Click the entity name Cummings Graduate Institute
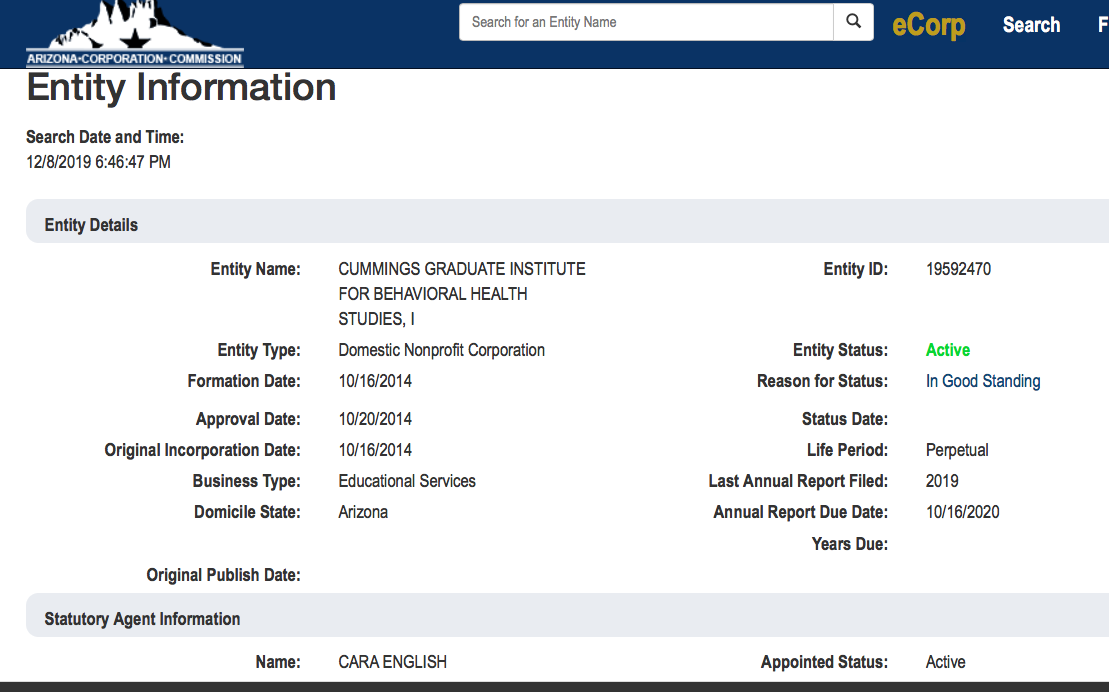Image resolution: width=1109 pixels, height=692 pixels. pyautogui.click(x=461, y=294)
